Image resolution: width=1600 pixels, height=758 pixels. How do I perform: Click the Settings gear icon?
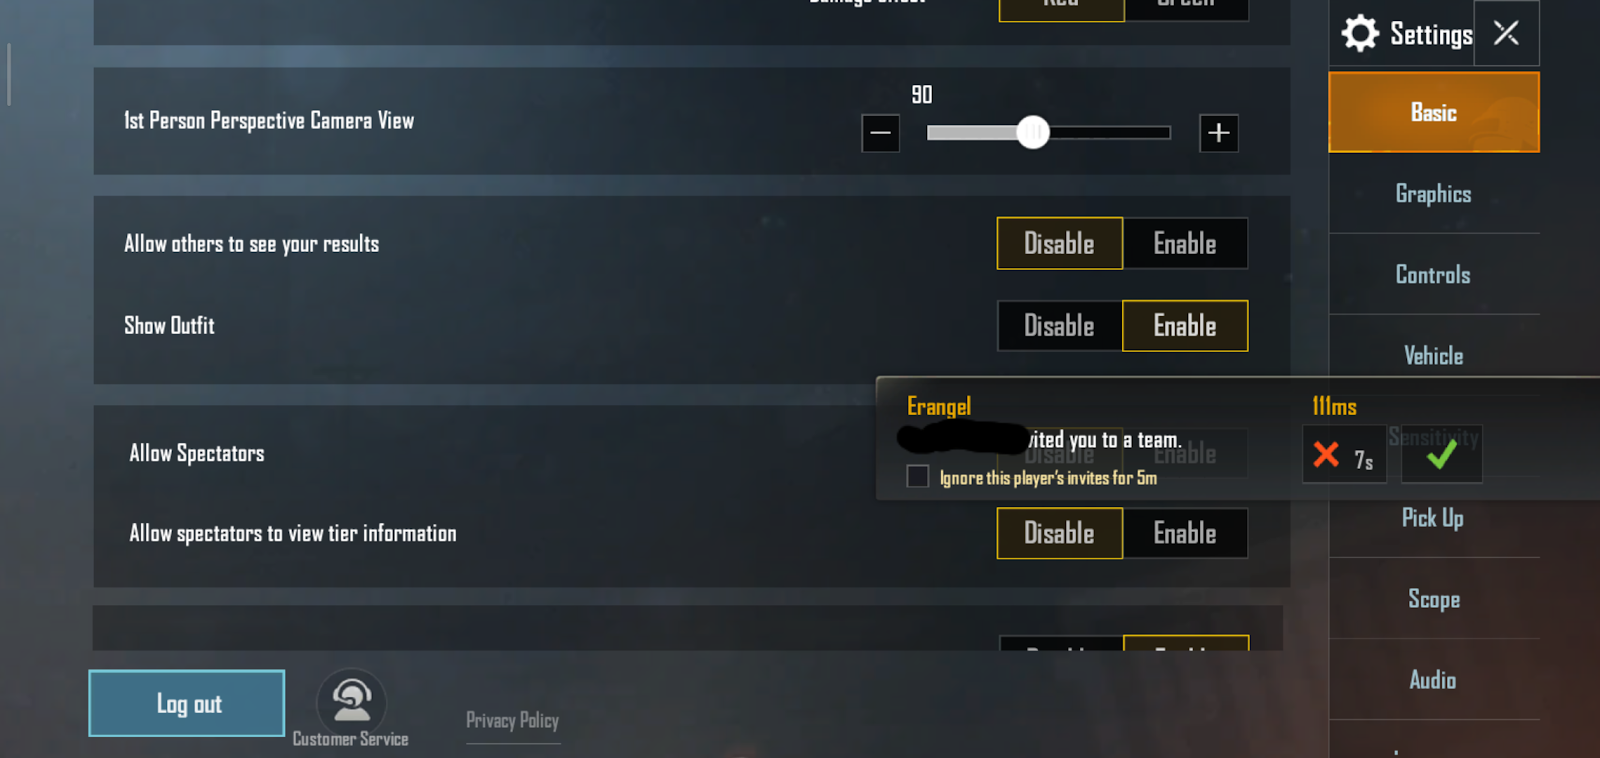click(x=1360, y=34)
